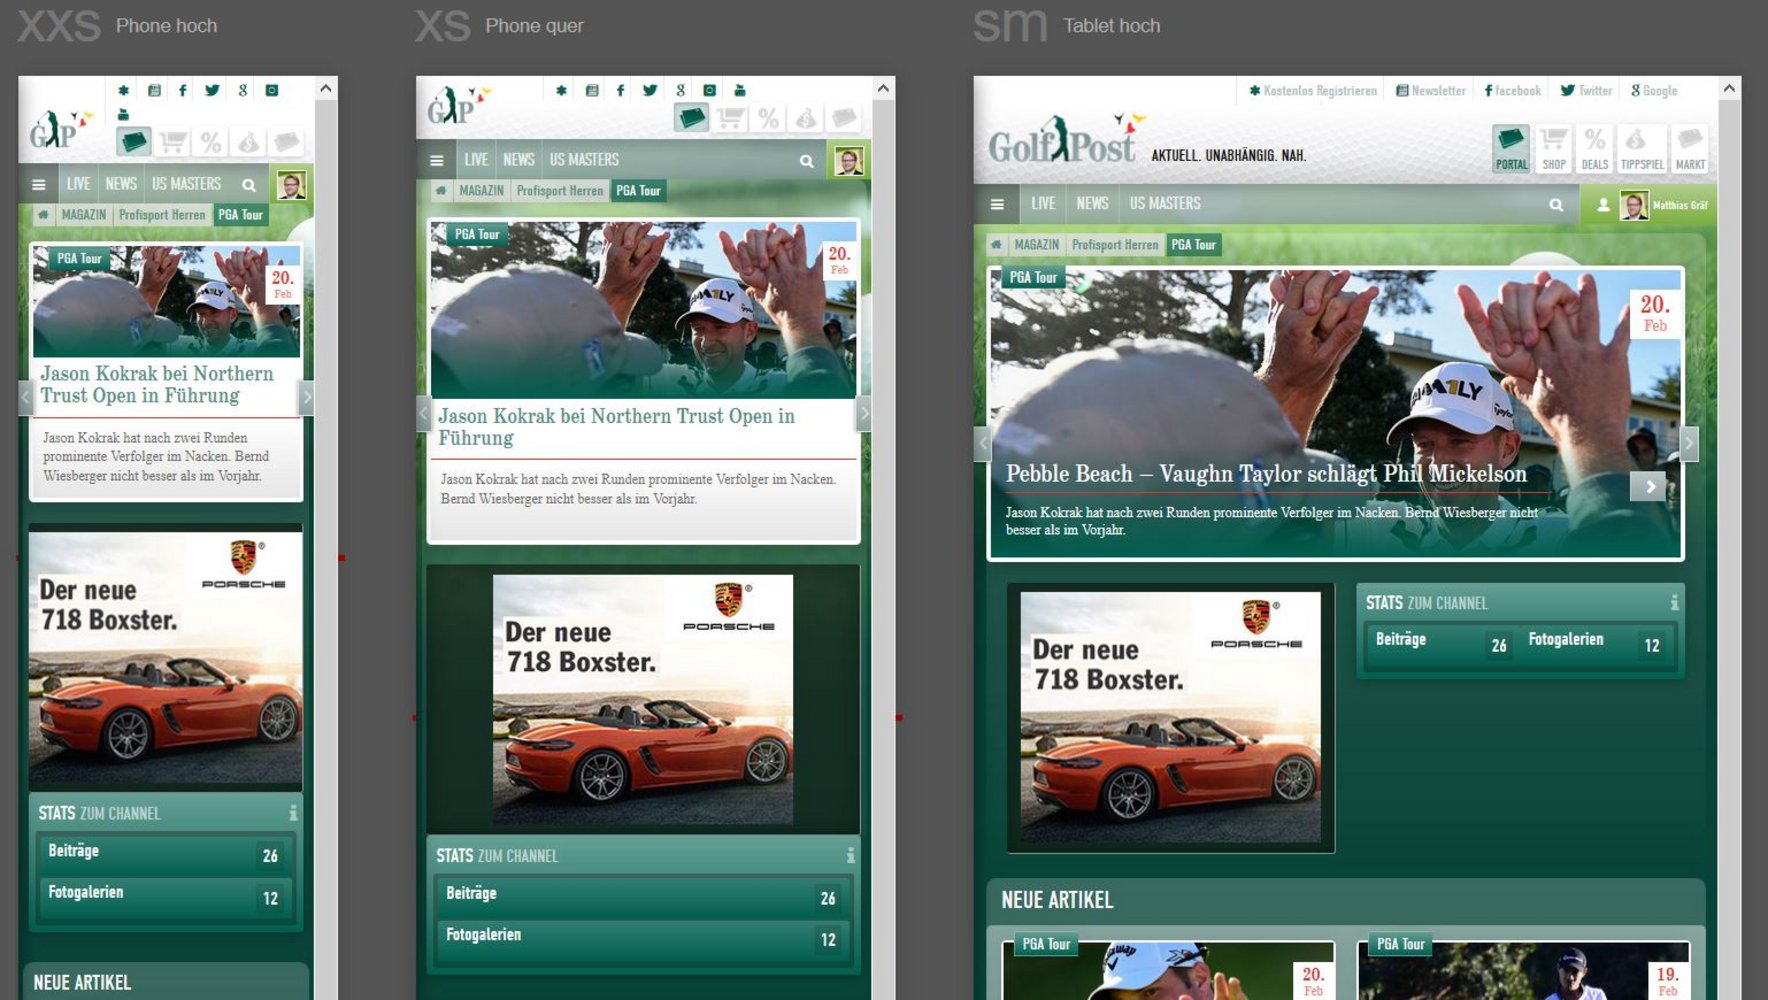Image resolution: width=1768 pixels, height=1000 pixels.
Task: Click the Markt icon in XXS view
Action: coord(287,142)
